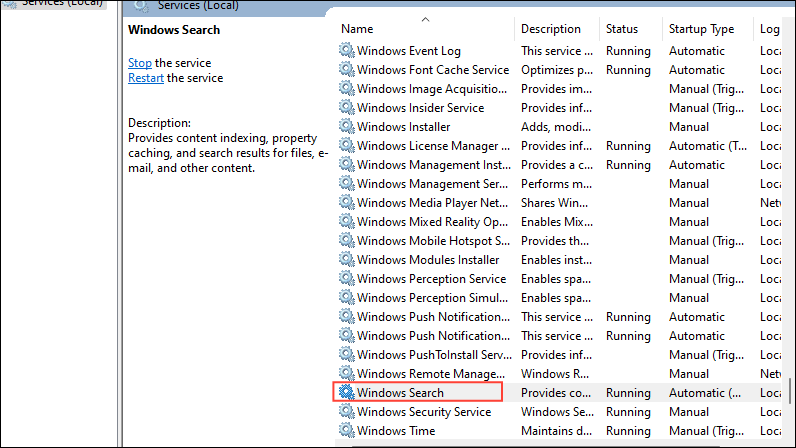Click Manual (Trig... startup of Windows Time
The image size is (796, 448).
click(706, 431)
